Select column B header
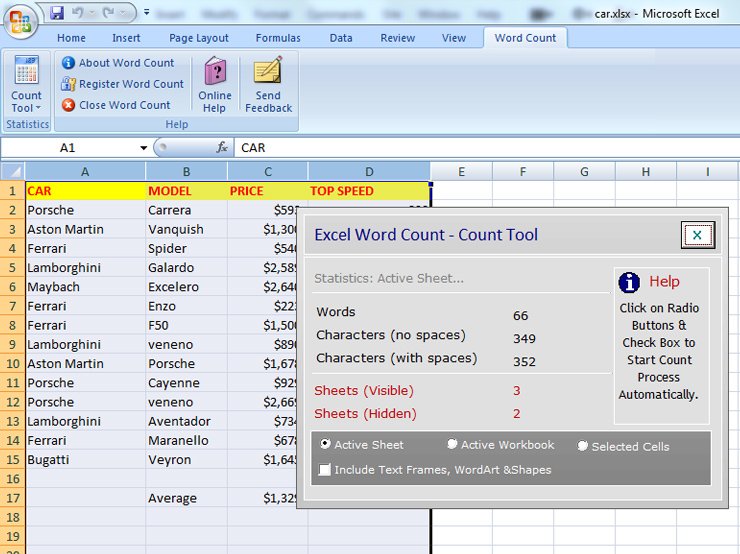Screen dimensions: 740x554 [x=186, y=171]
